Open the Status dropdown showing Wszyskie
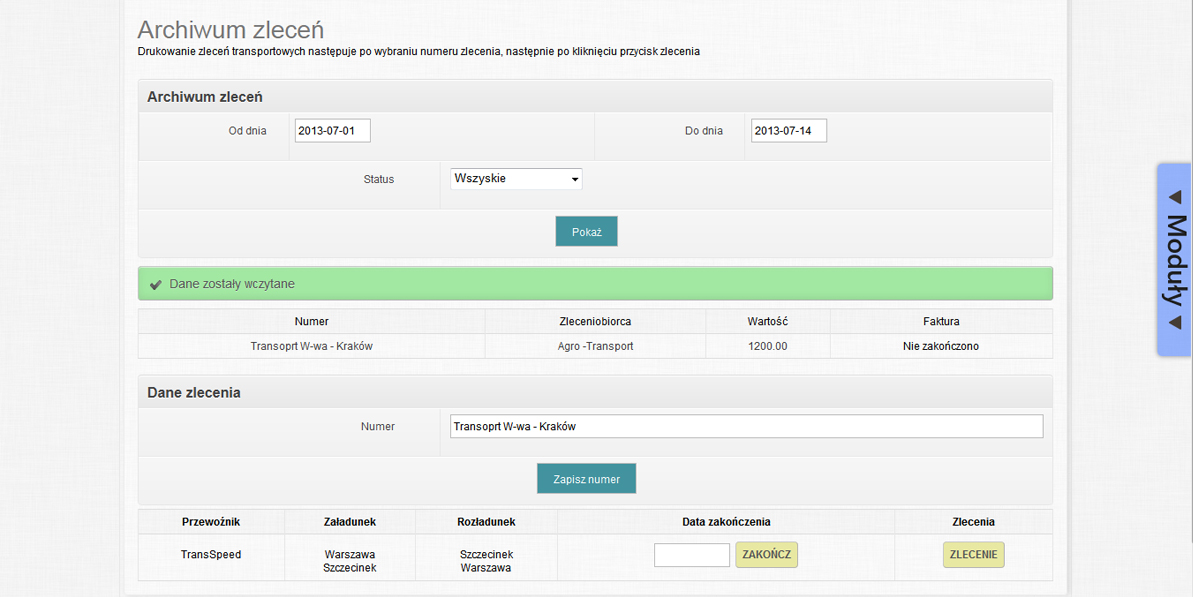This screenshot has height=597, width=1193. tap(516, 179)
